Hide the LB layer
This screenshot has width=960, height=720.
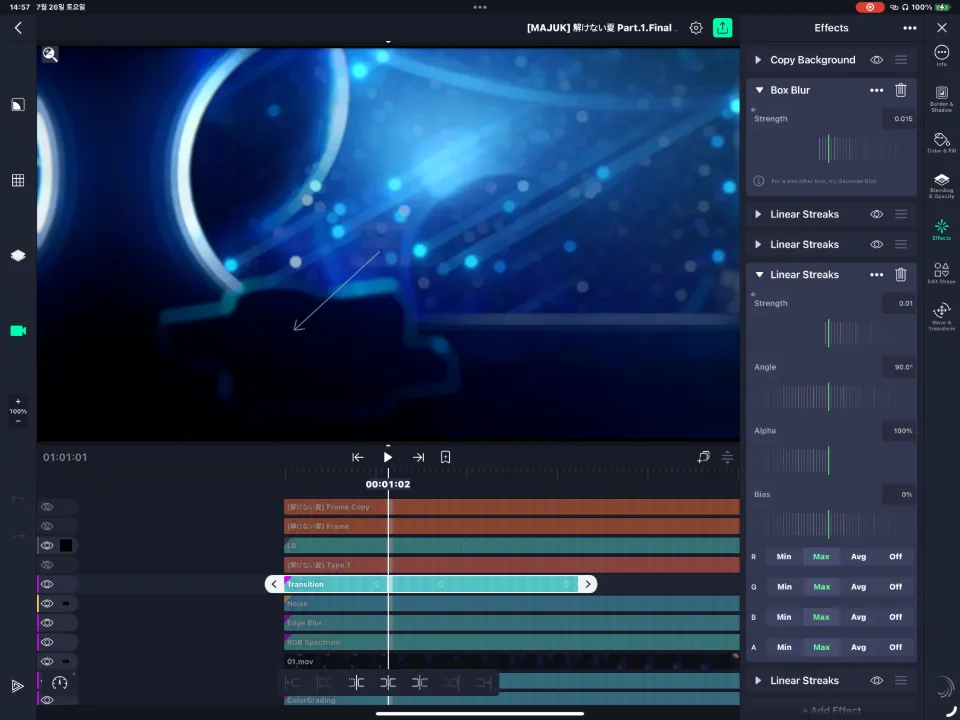pos(47,546)
